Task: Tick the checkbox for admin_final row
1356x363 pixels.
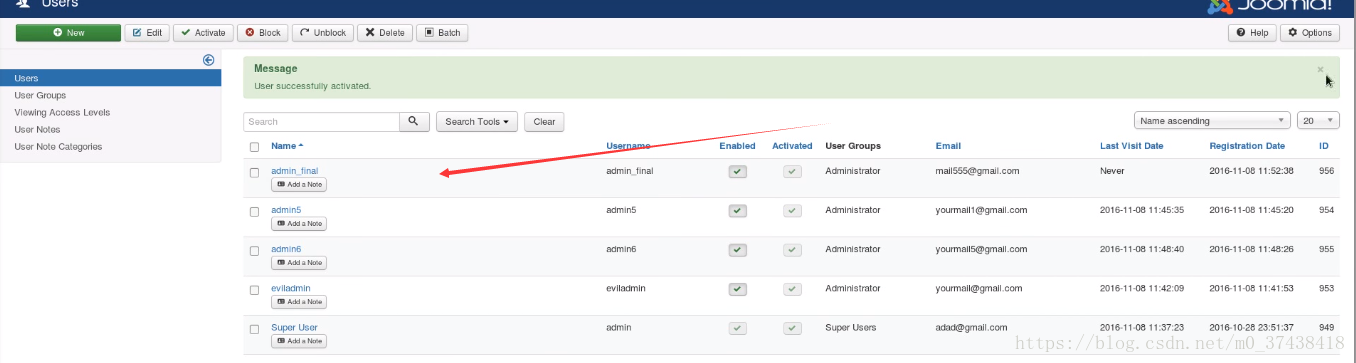Action: coord(254,172)
